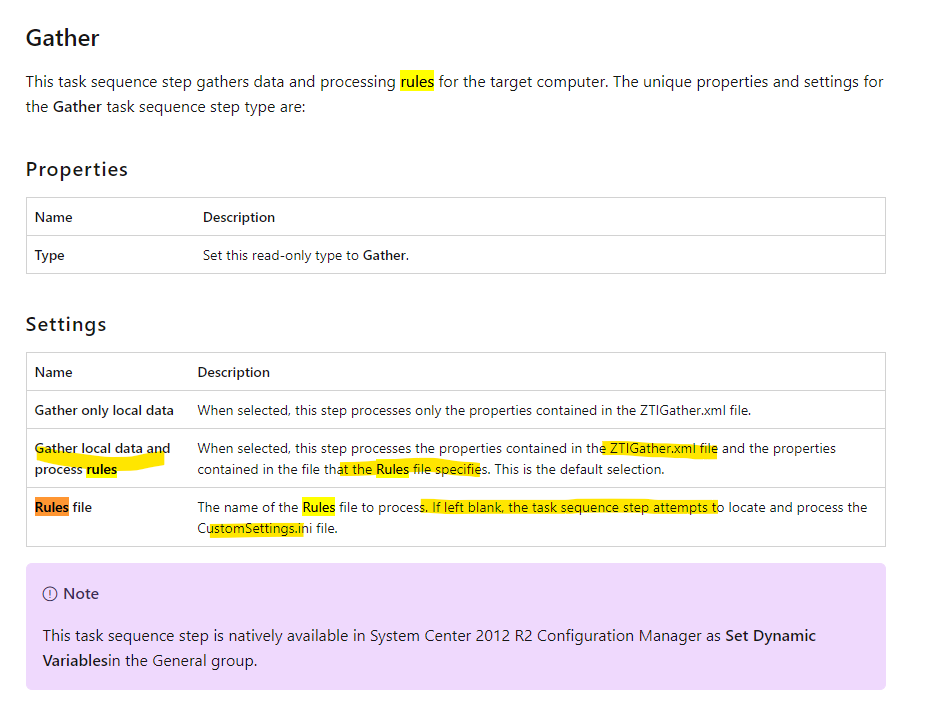The width and height of the screenshot is (932, 703).
Task: Select the Properties section heading
Action: point(77,169)
